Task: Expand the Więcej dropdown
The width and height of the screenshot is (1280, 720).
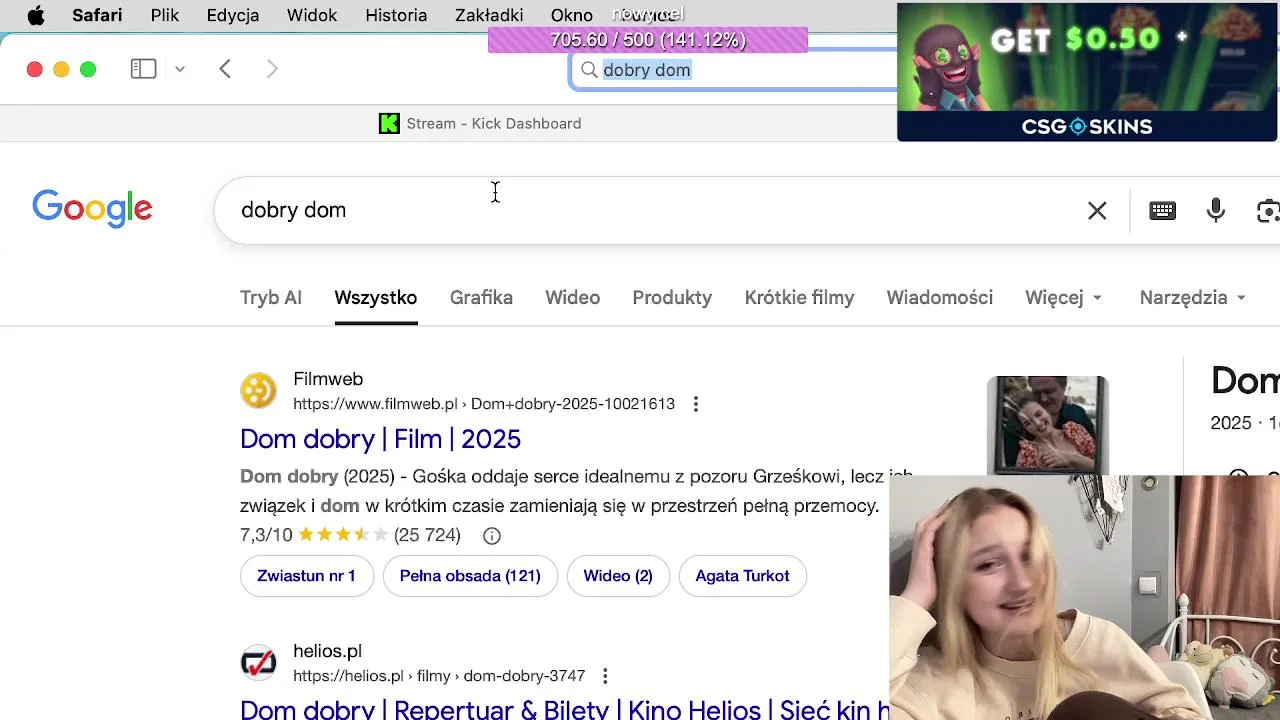Action: [1063, 298]
